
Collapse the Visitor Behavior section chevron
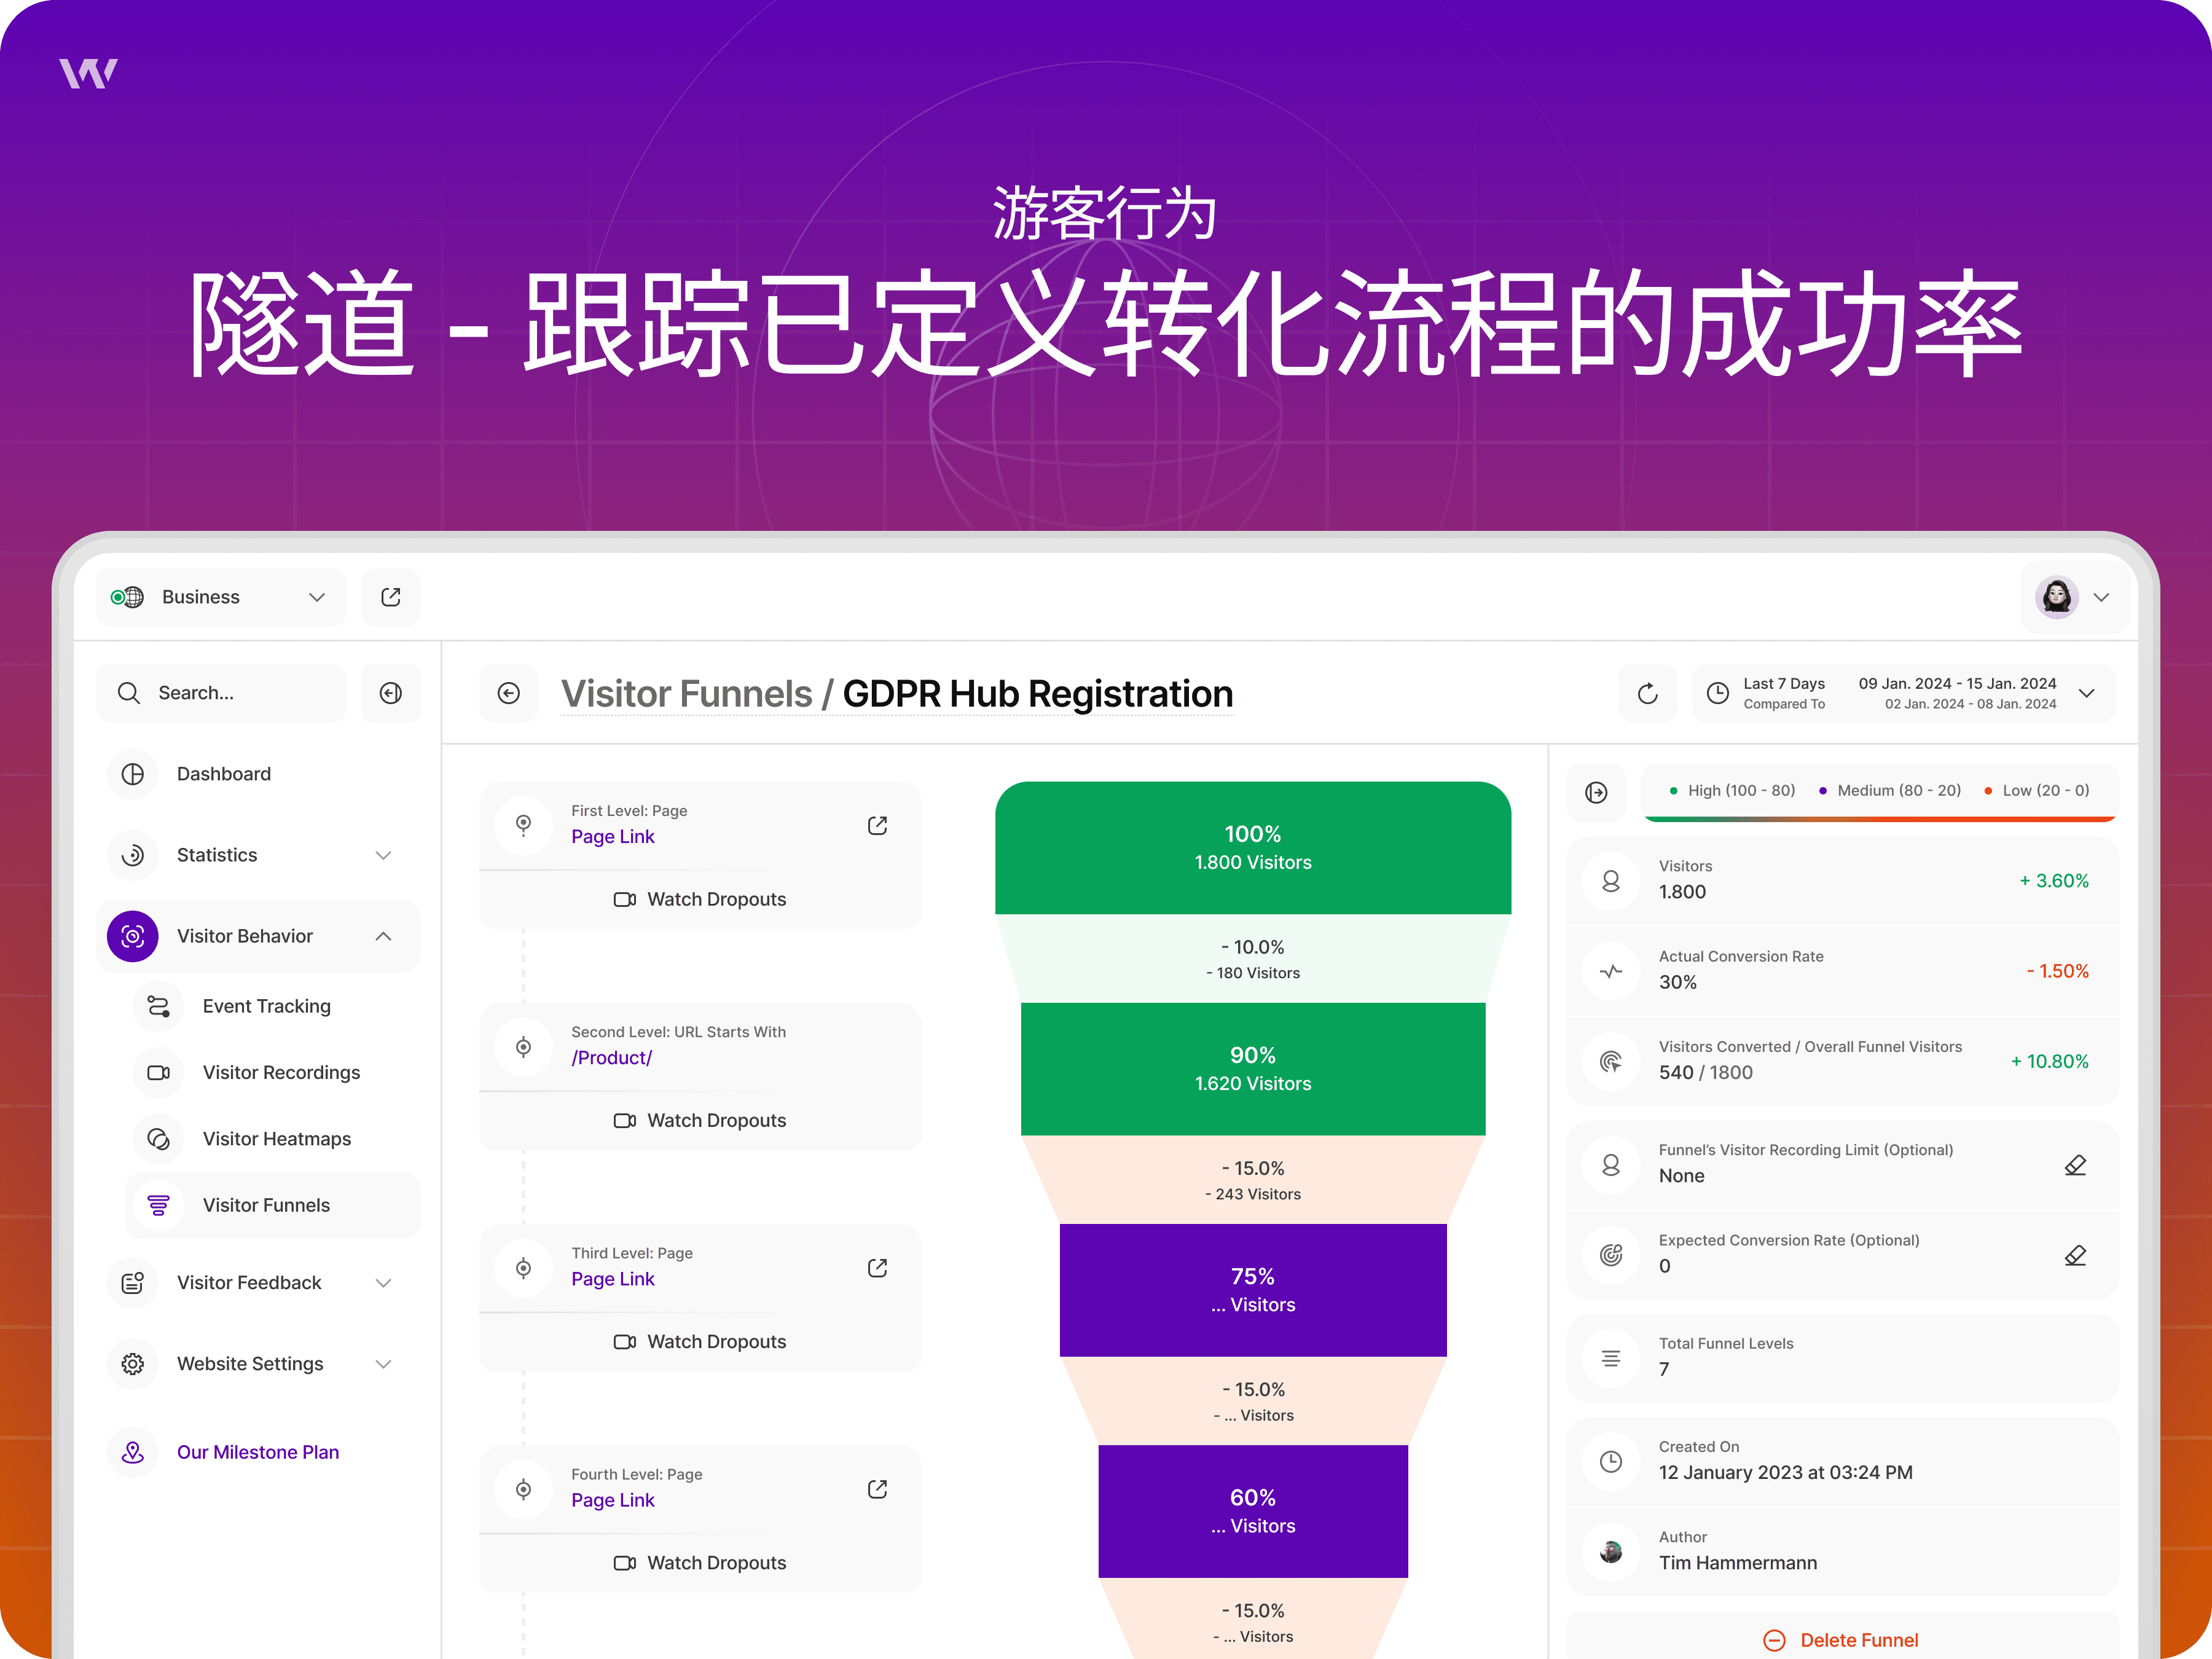[383, 936]
